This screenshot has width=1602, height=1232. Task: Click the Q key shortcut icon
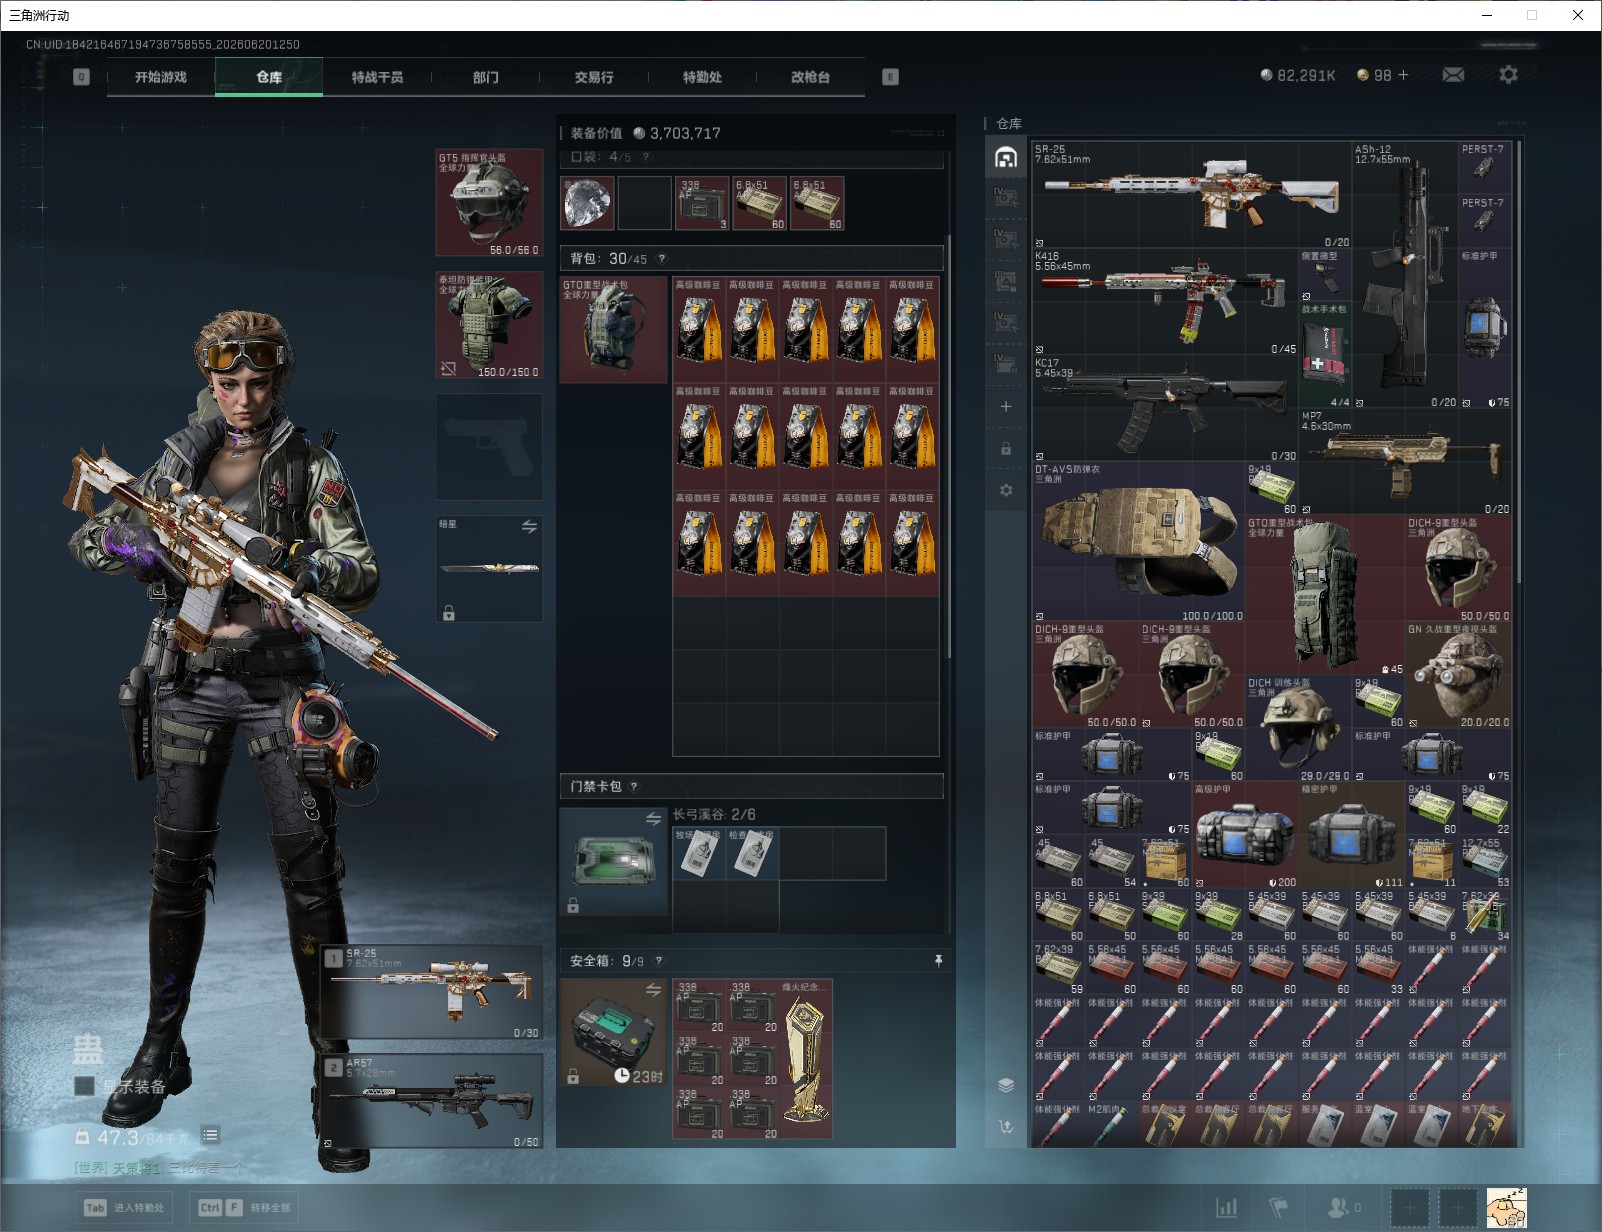click(x=81, y=77)
